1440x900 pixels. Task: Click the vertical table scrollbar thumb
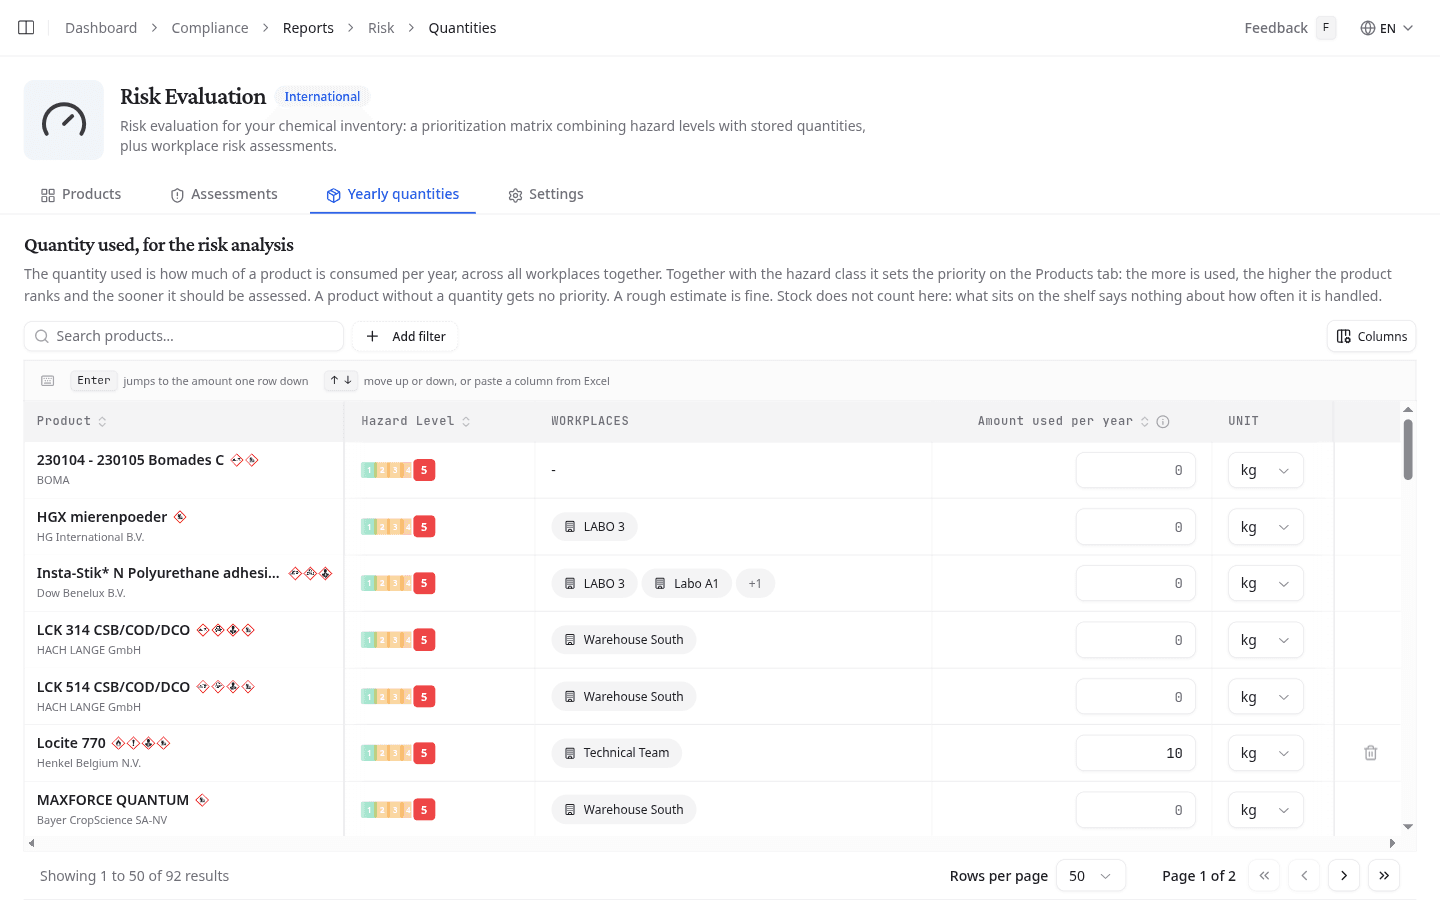point(1408,449)
